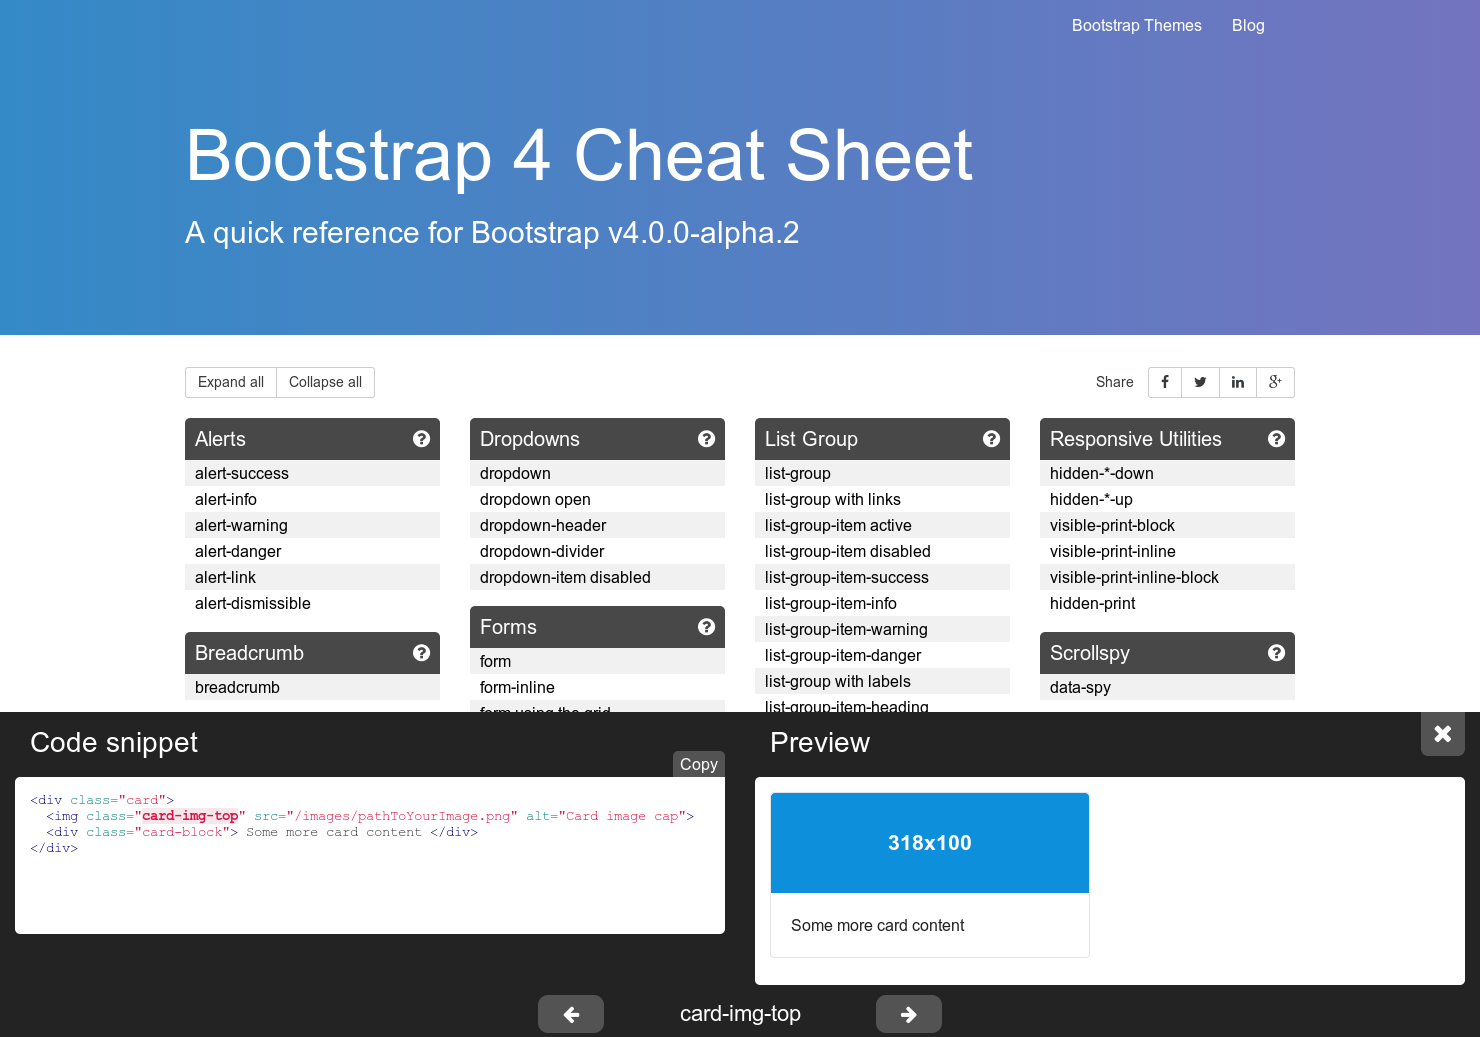Open the Alerts help question-mark icon
The image size is (1480, 1037).
click(421, 439)
